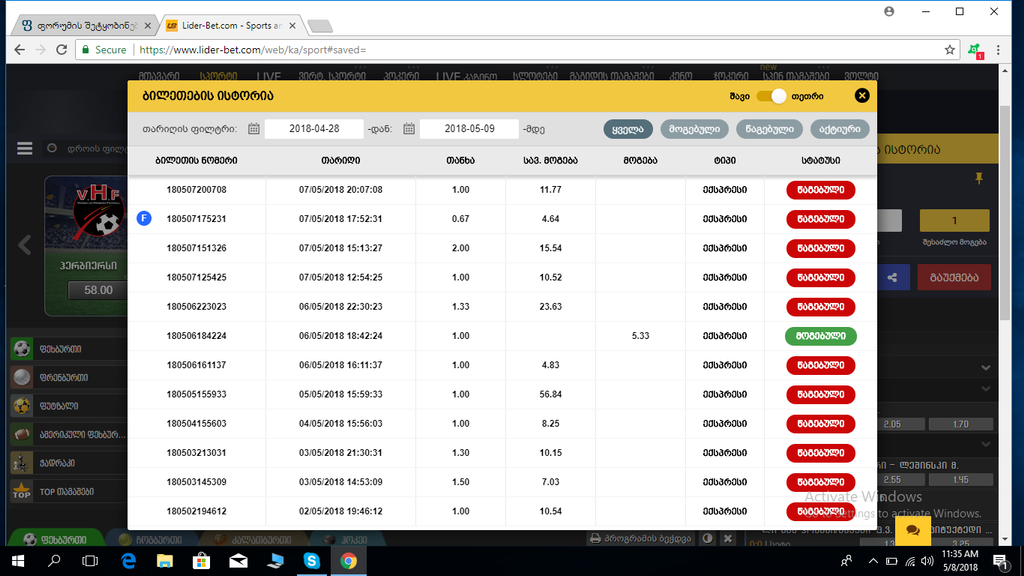Click the 58.00 odds button on banner
This screenshot has width=1024, height=576.
pos(98,290)
